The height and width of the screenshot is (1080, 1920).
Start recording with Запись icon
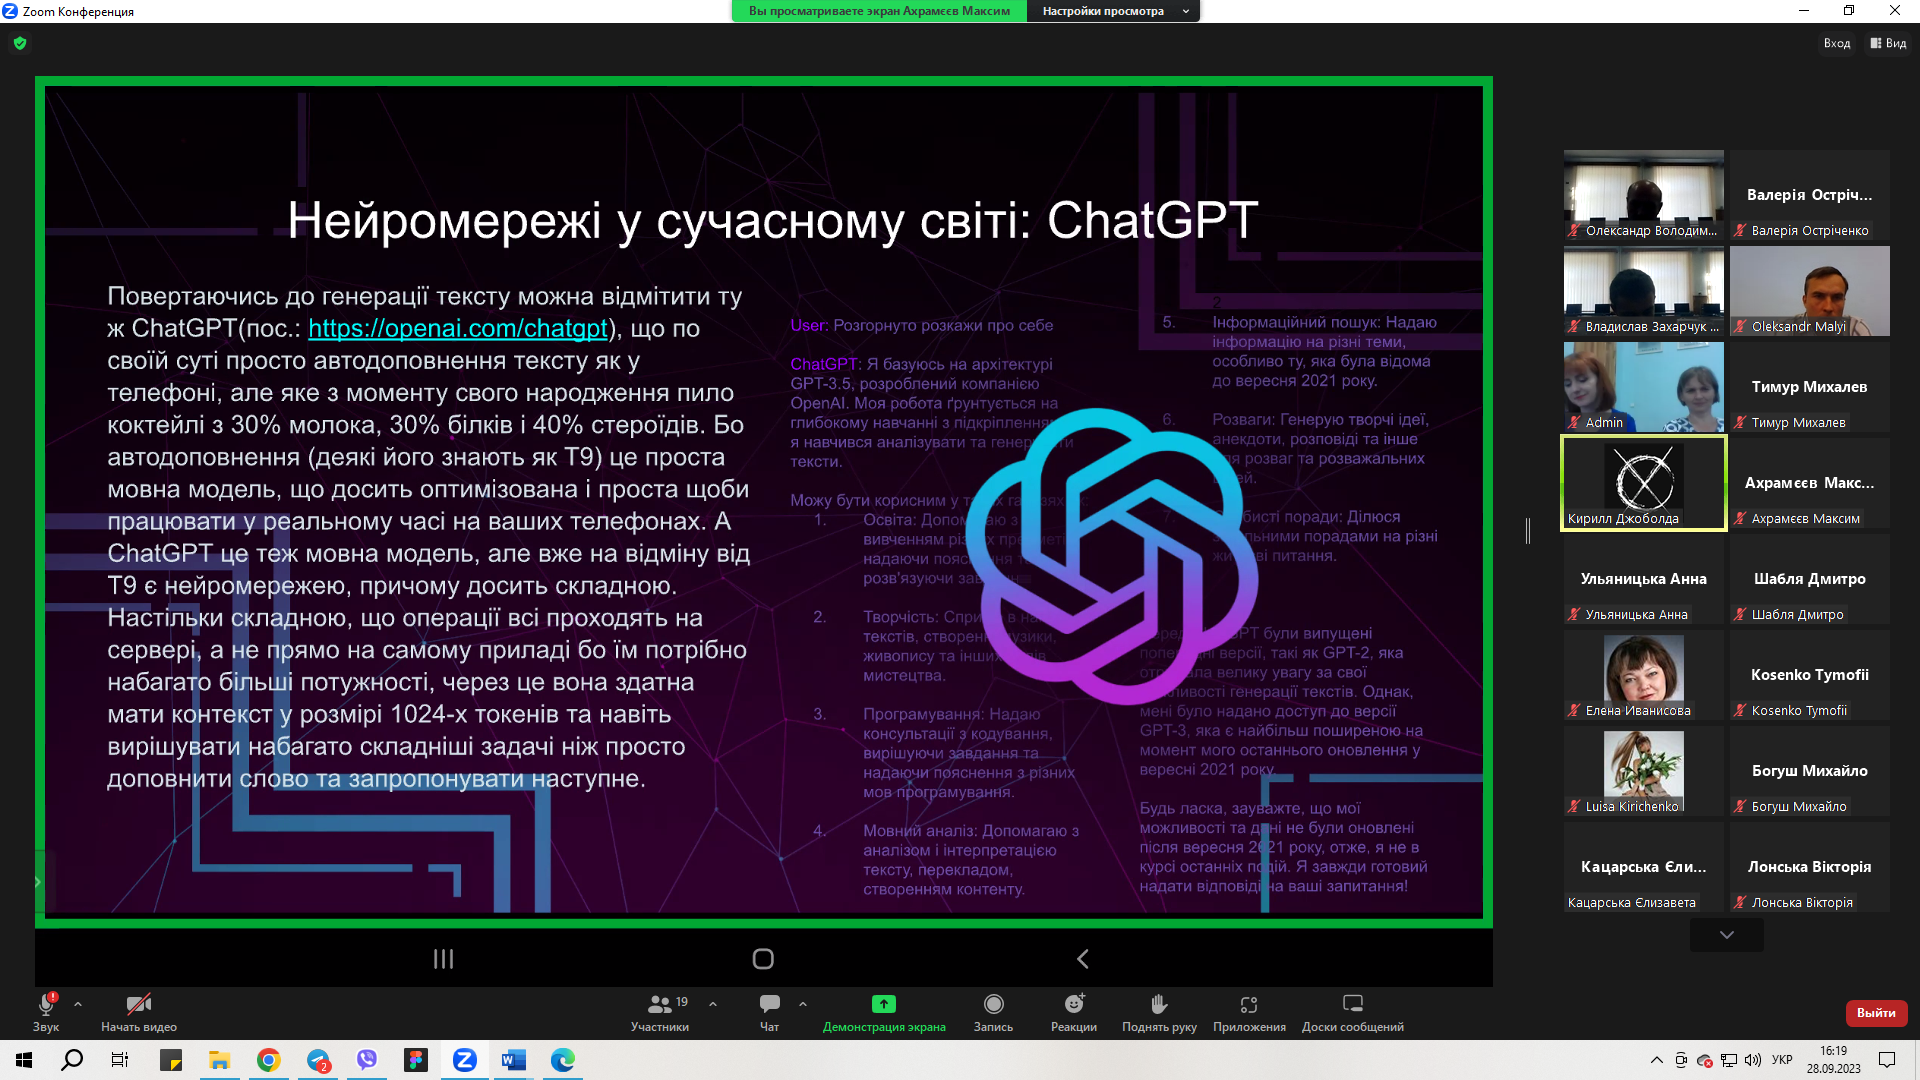[x=993, y=1004]
